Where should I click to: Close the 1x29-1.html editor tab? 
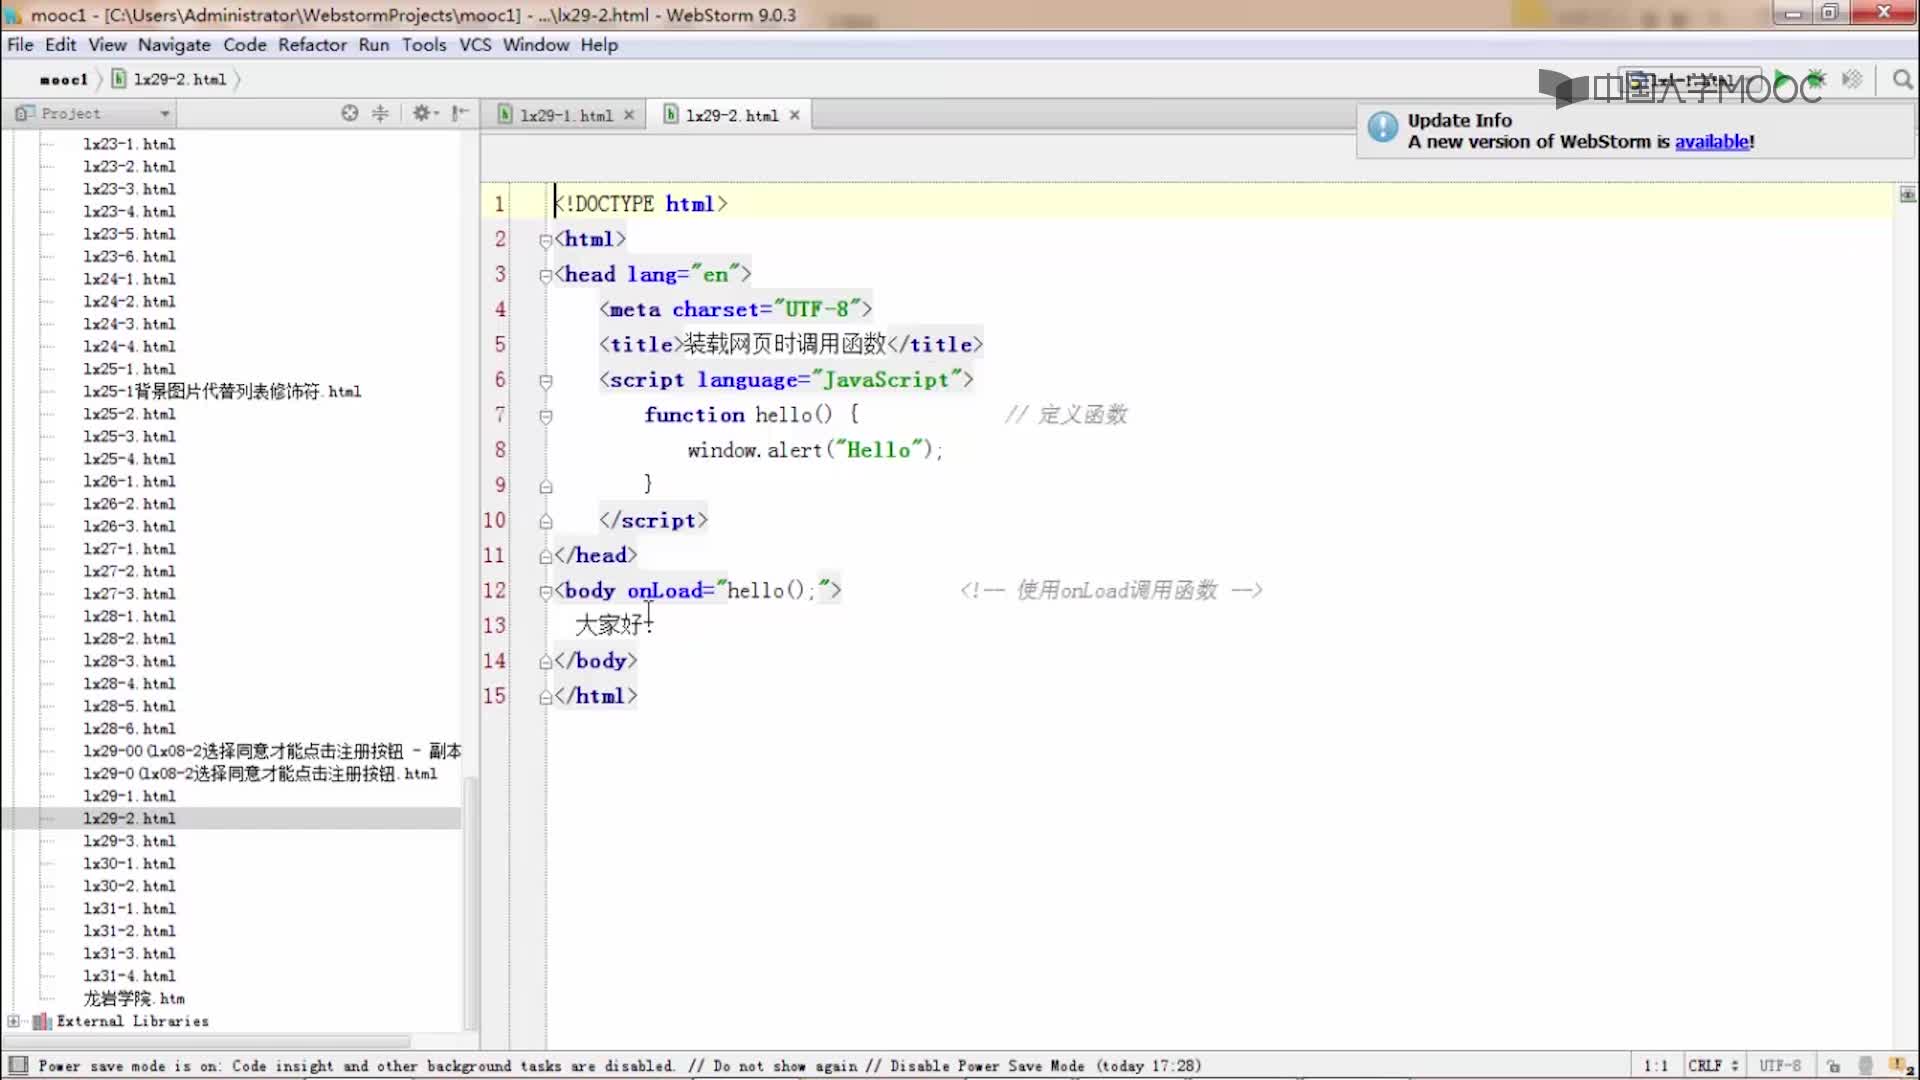coord(629,115)
